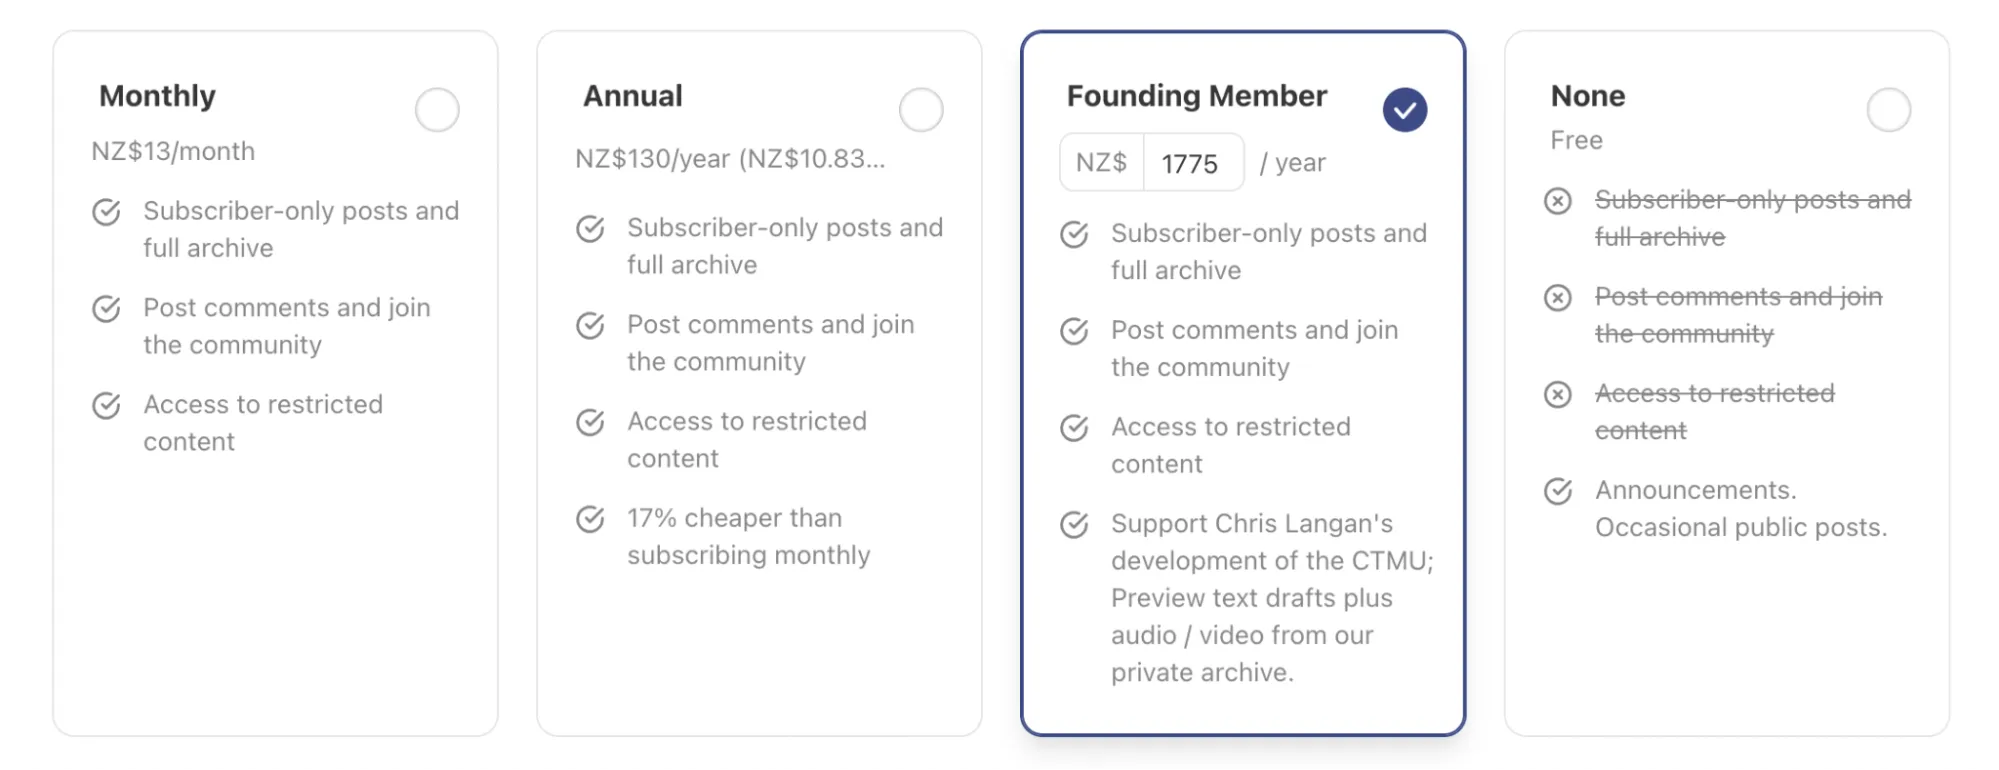Click the Monthly plan title
The height and width of the screenshot is (770, 1999).
(x=158, y=96)
